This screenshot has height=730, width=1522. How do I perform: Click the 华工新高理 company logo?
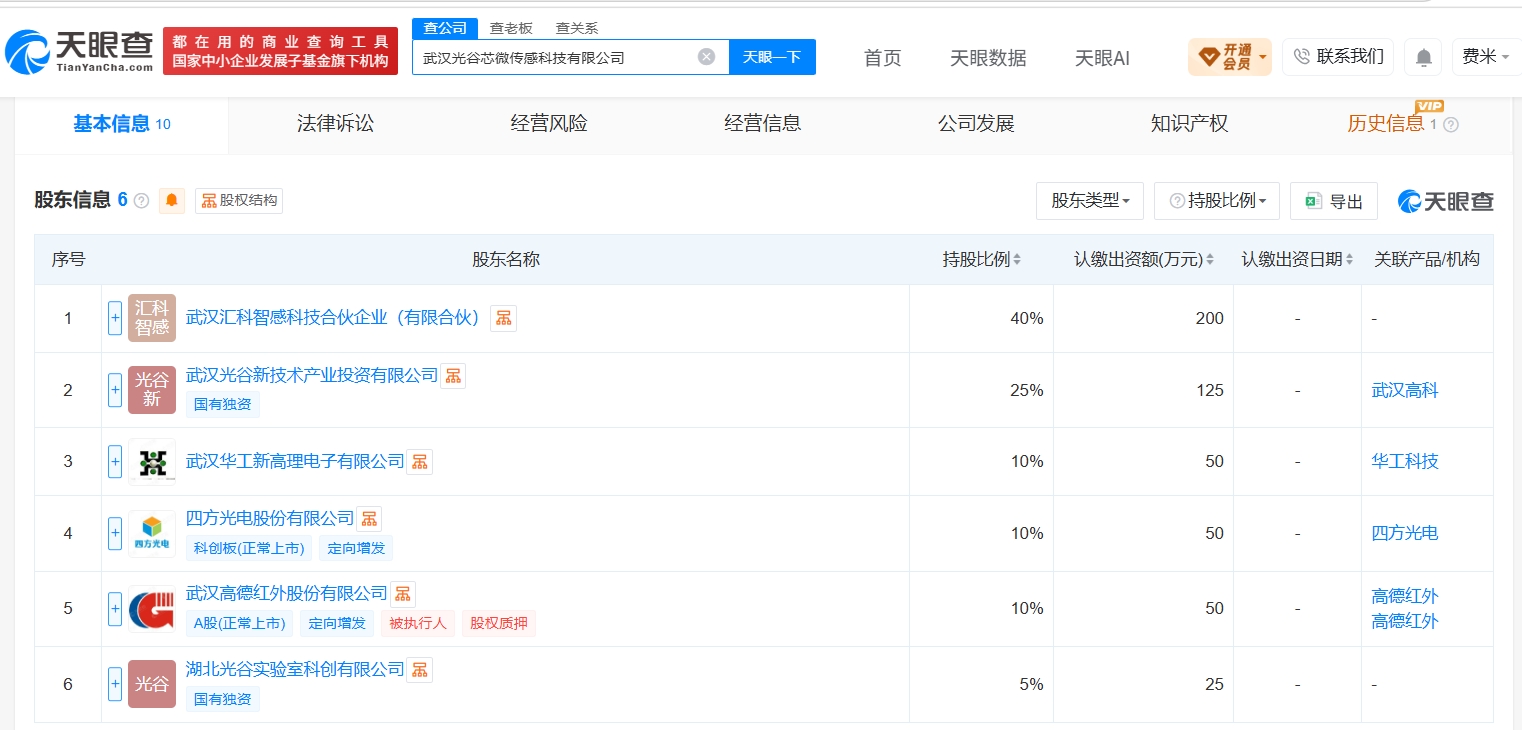point(152,462)
